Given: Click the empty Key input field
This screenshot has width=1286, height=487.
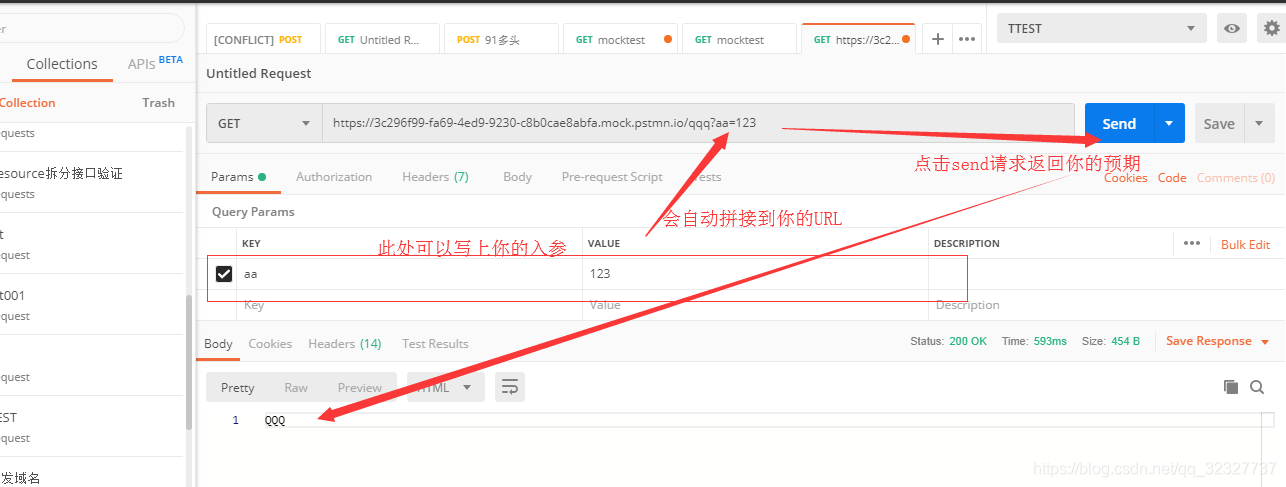Looking at the screenshot, I should (x=409, y=305).
